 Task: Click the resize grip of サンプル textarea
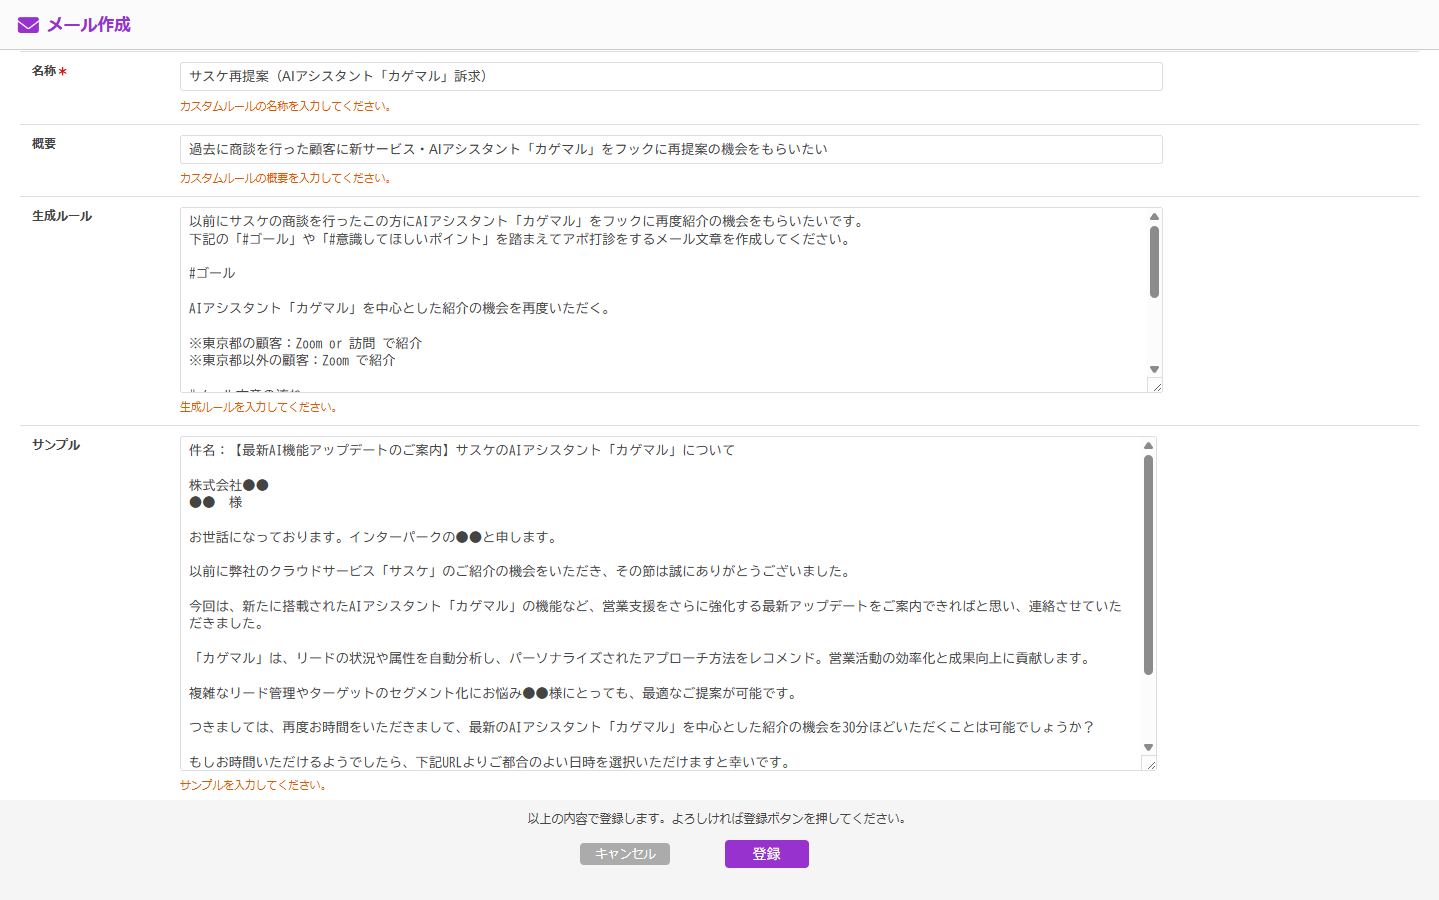point(1152,764)
